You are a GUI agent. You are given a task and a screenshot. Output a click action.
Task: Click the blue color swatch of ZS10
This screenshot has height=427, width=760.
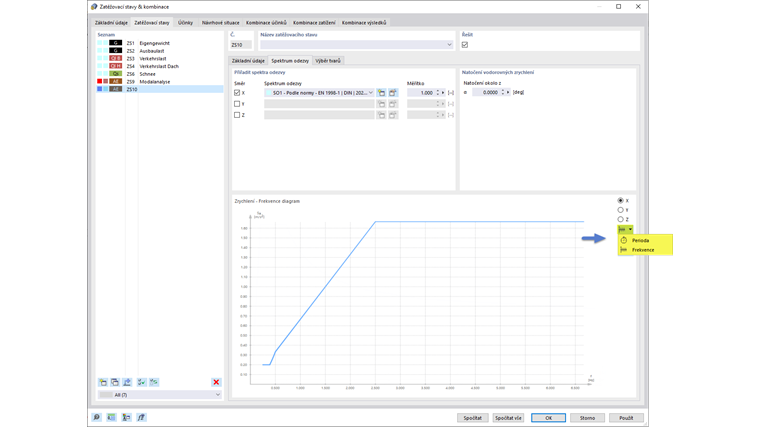tap(99, 89)
